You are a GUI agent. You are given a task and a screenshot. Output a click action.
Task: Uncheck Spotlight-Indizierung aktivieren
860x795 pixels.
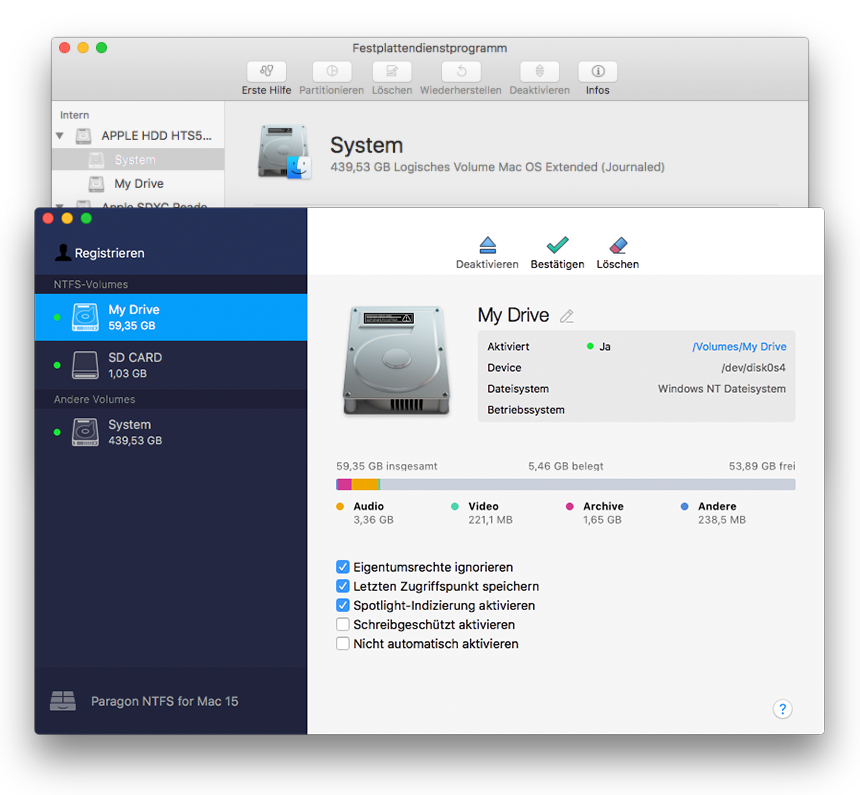pyautogui.click(x=343, y=605)
